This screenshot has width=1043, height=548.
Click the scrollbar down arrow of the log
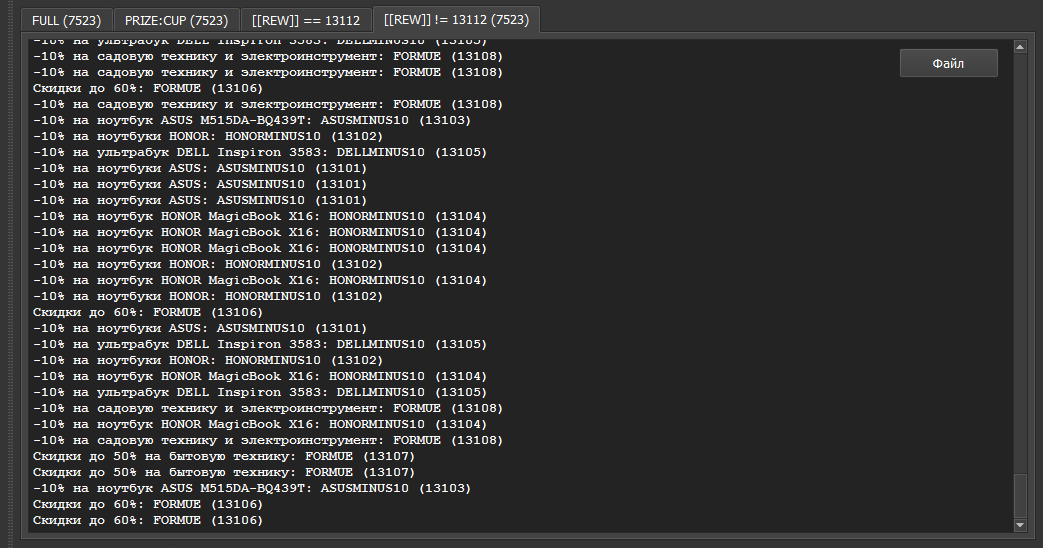[1020, 525]
